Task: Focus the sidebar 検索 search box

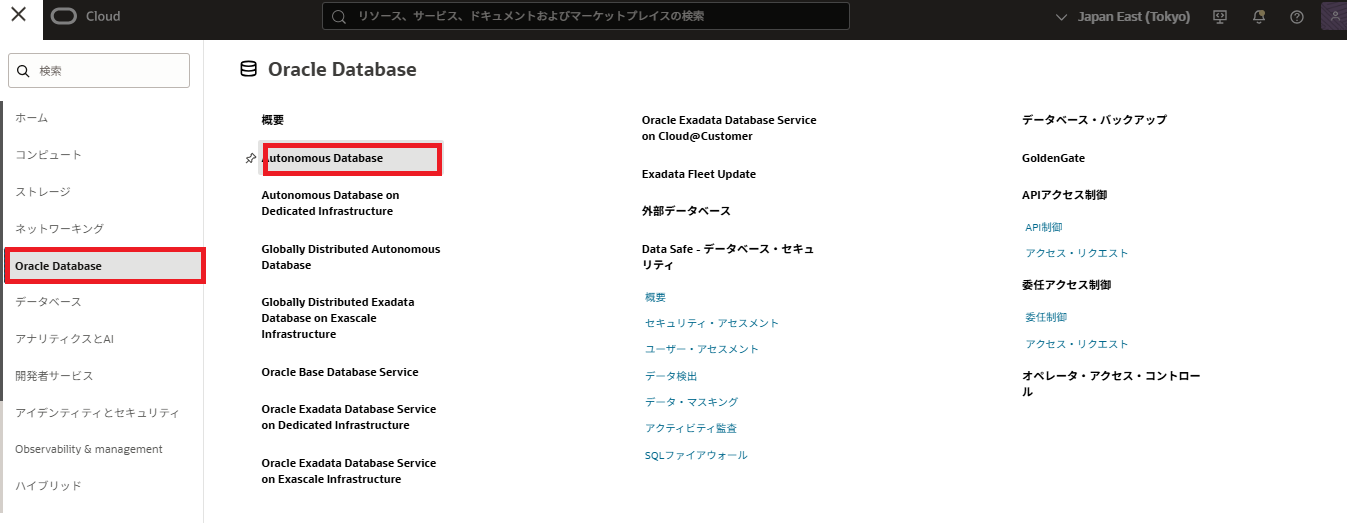Action: click(99, 71)
